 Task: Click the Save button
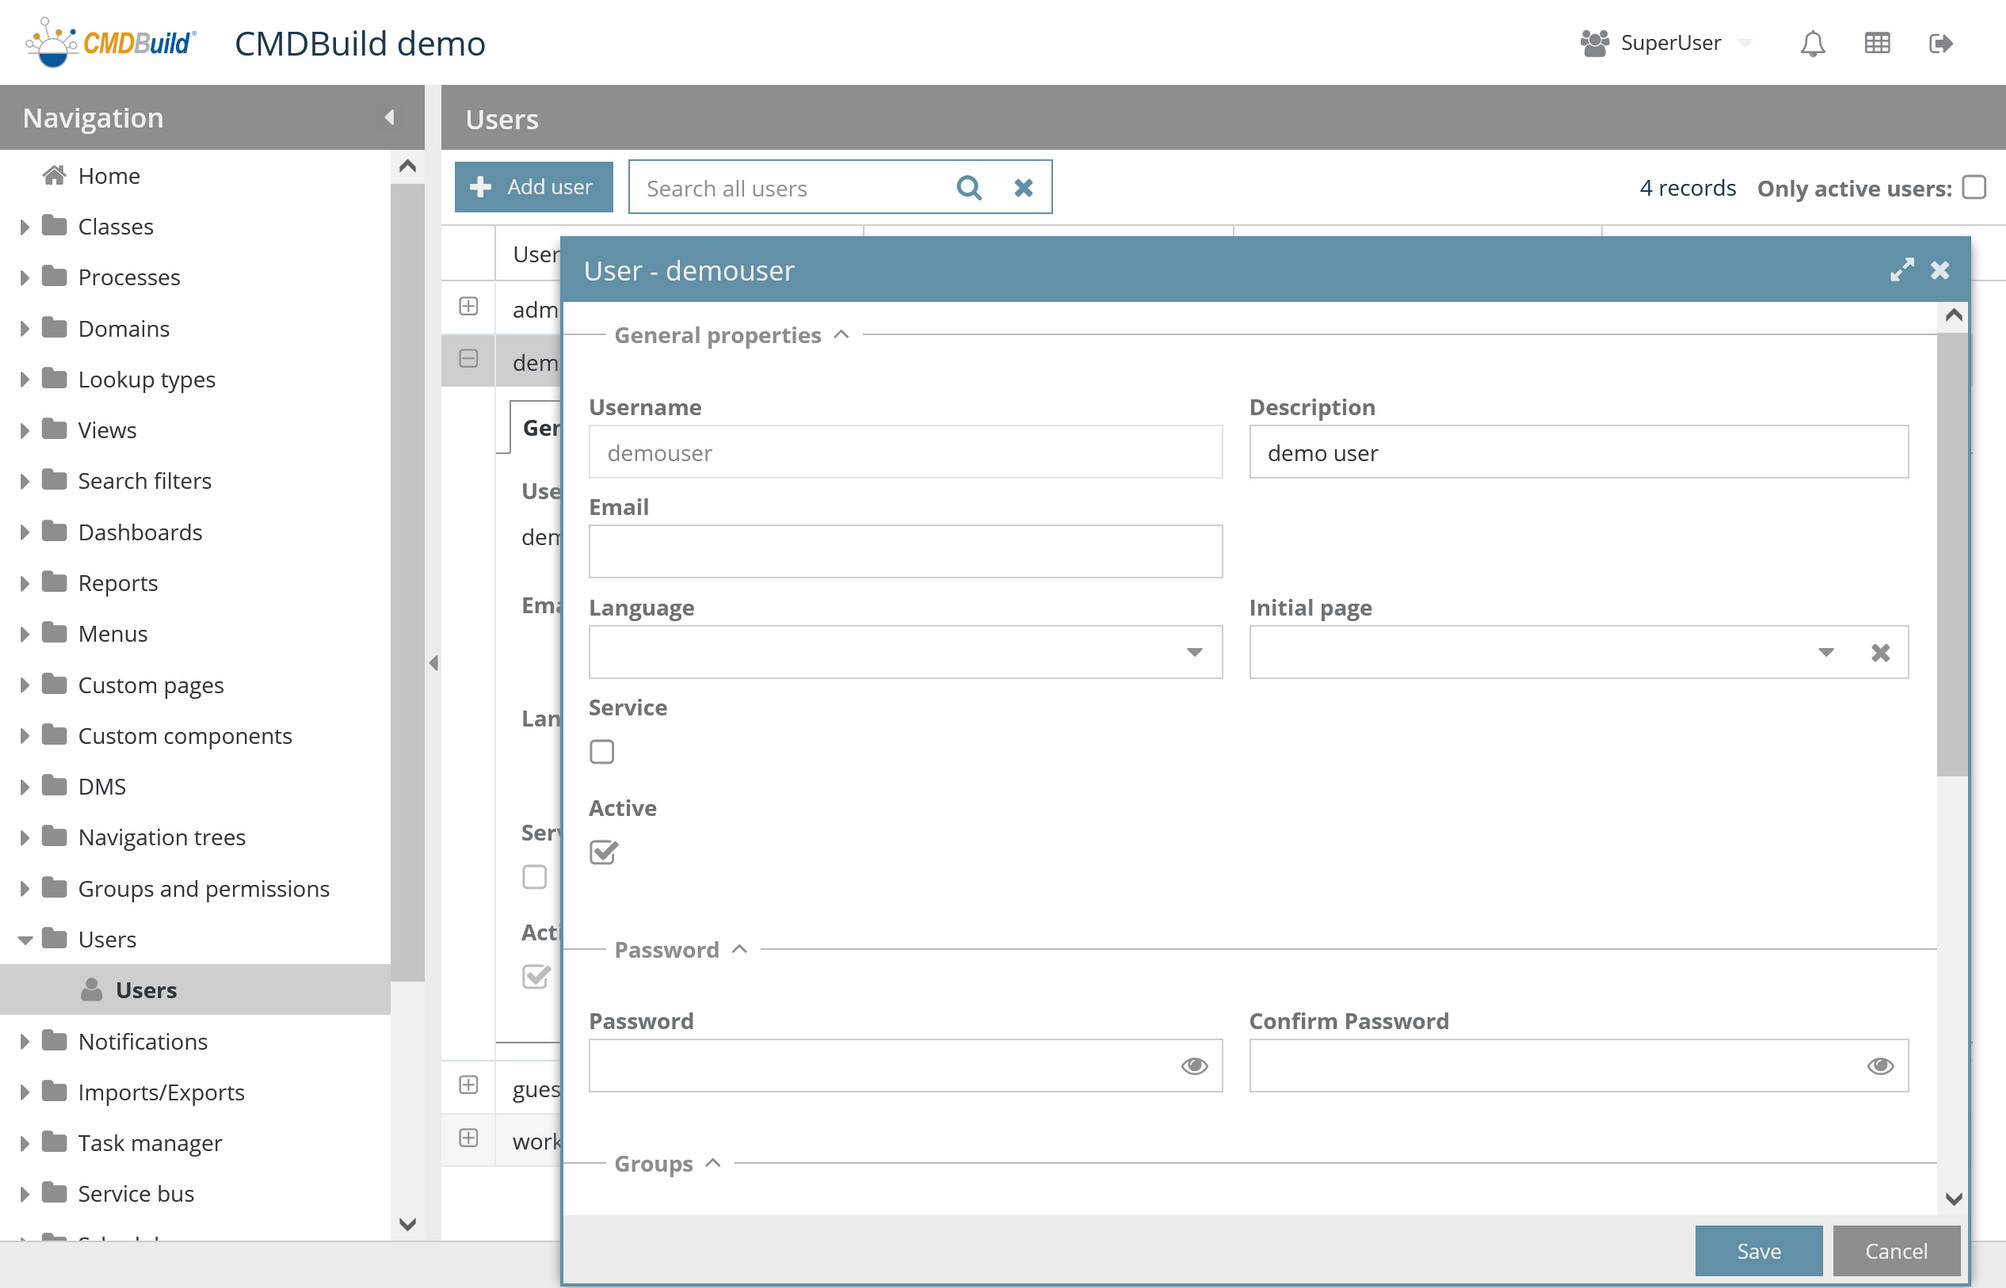[x=1758, y=1251]
